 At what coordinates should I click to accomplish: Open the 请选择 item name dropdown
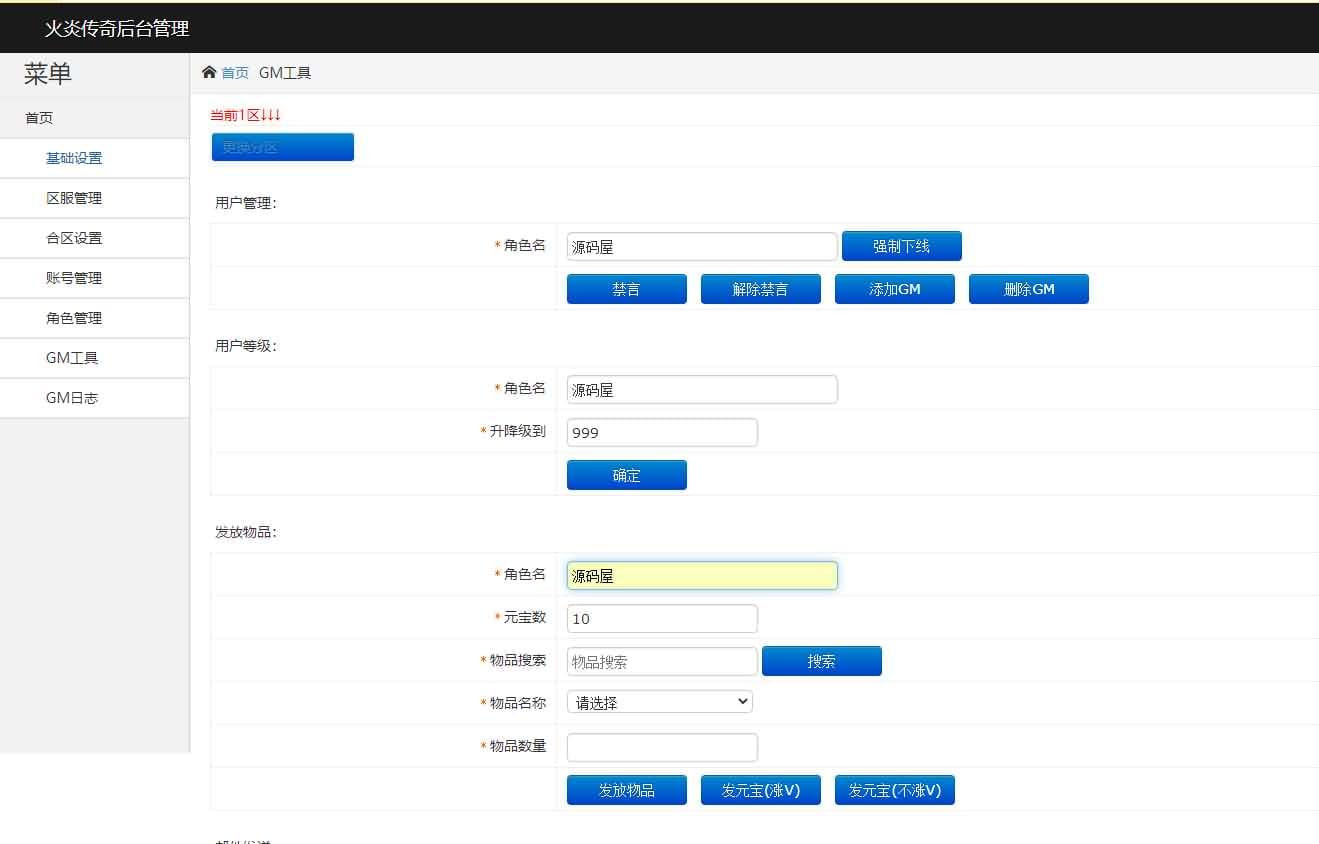(x=659, y=701)
